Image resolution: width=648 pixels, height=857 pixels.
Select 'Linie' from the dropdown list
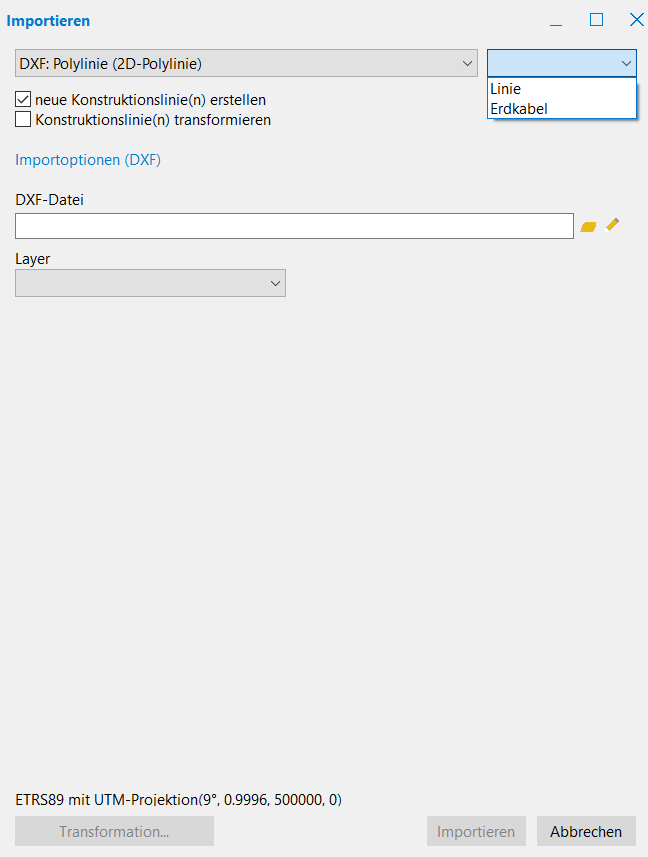click(506, 89)
